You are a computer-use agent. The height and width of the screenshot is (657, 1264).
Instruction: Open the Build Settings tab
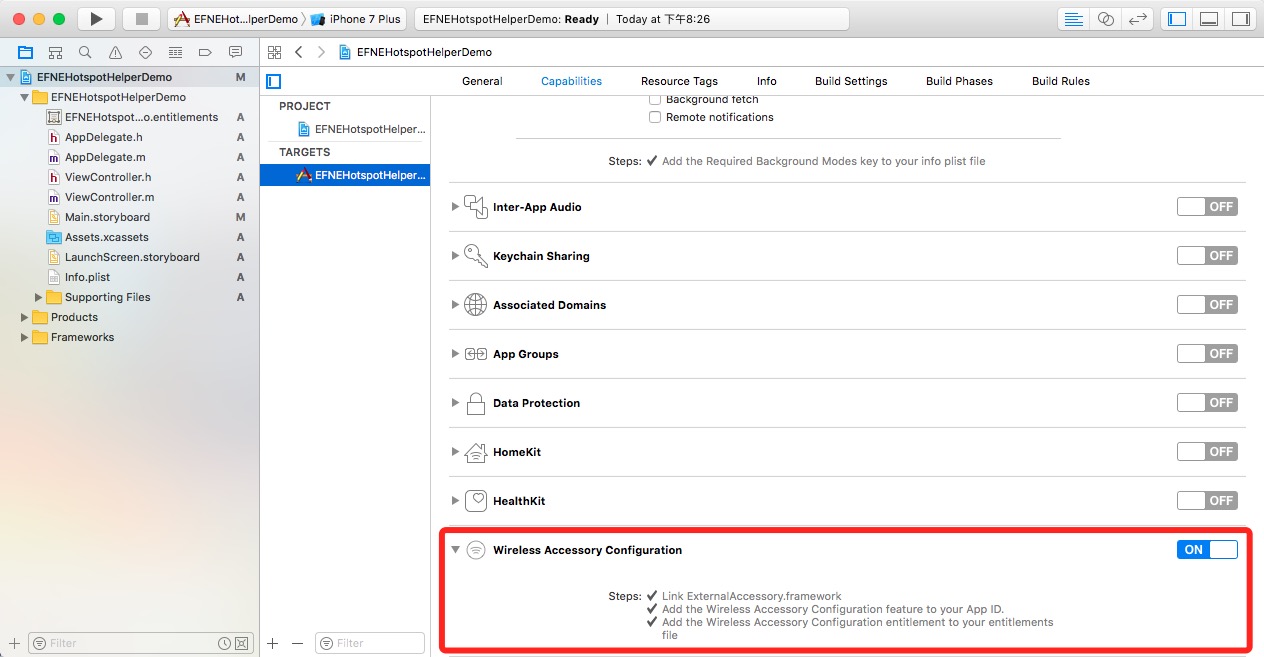850,81
